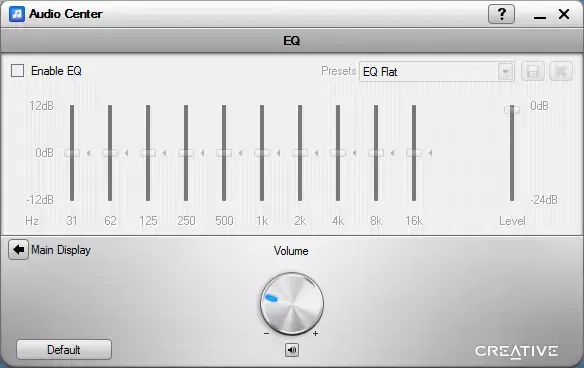Close the Audio Center window
584x368 pixels.
click(x=564, y=14)
